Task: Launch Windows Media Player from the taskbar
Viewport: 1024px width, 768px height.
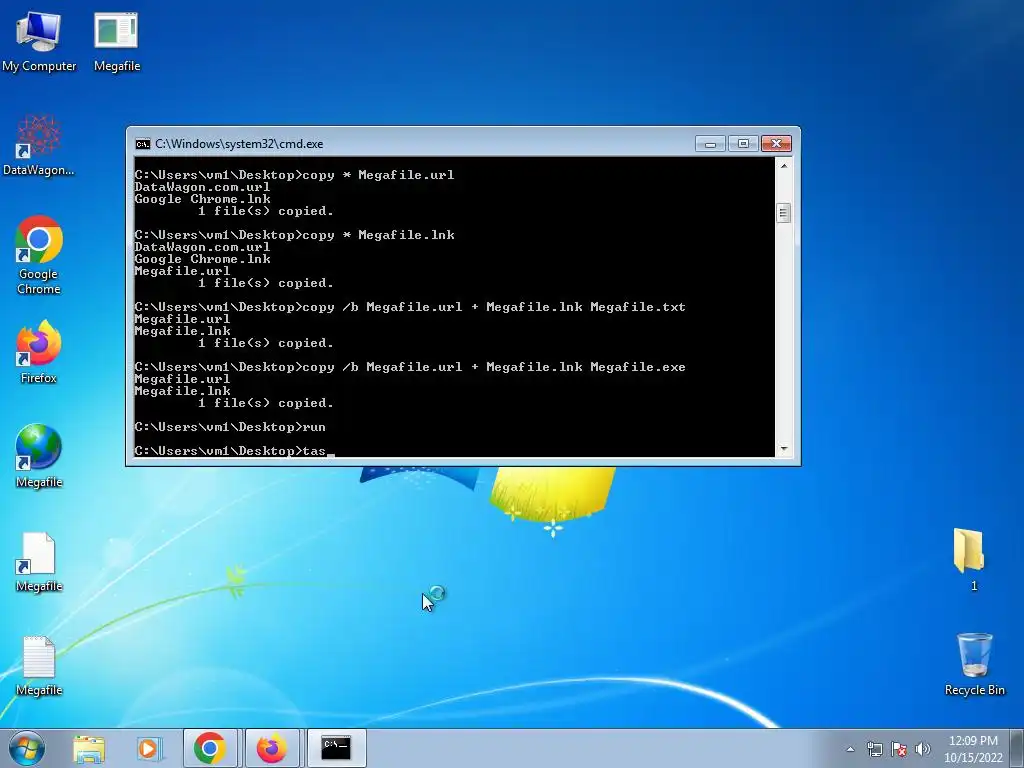Action: [149, 748]
